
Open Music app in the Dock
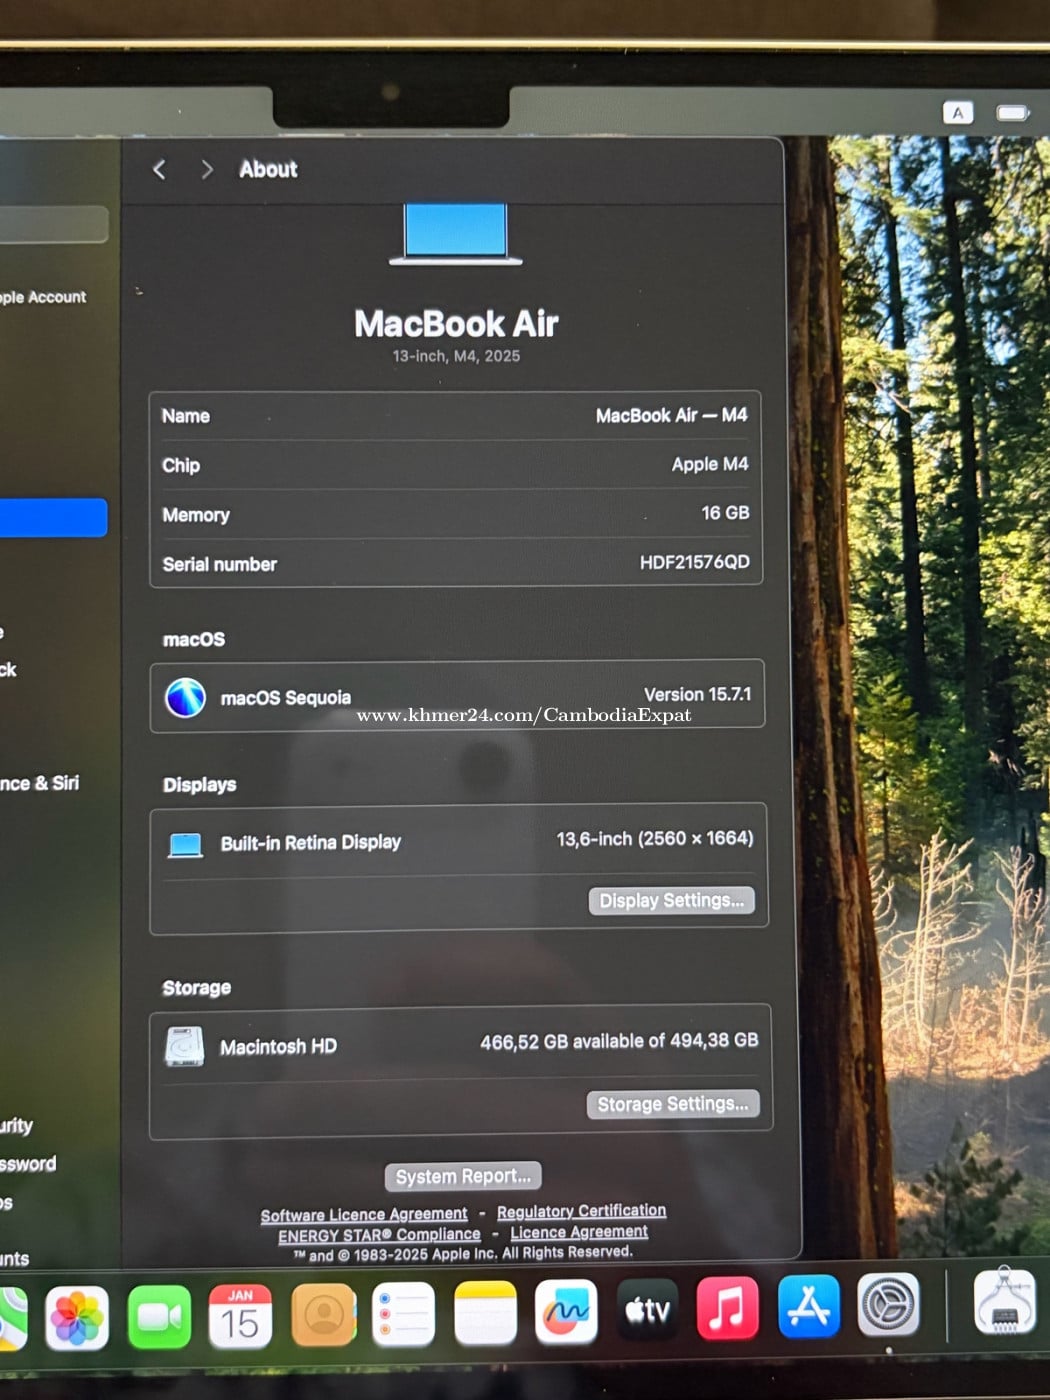(x=727, y=1308)
